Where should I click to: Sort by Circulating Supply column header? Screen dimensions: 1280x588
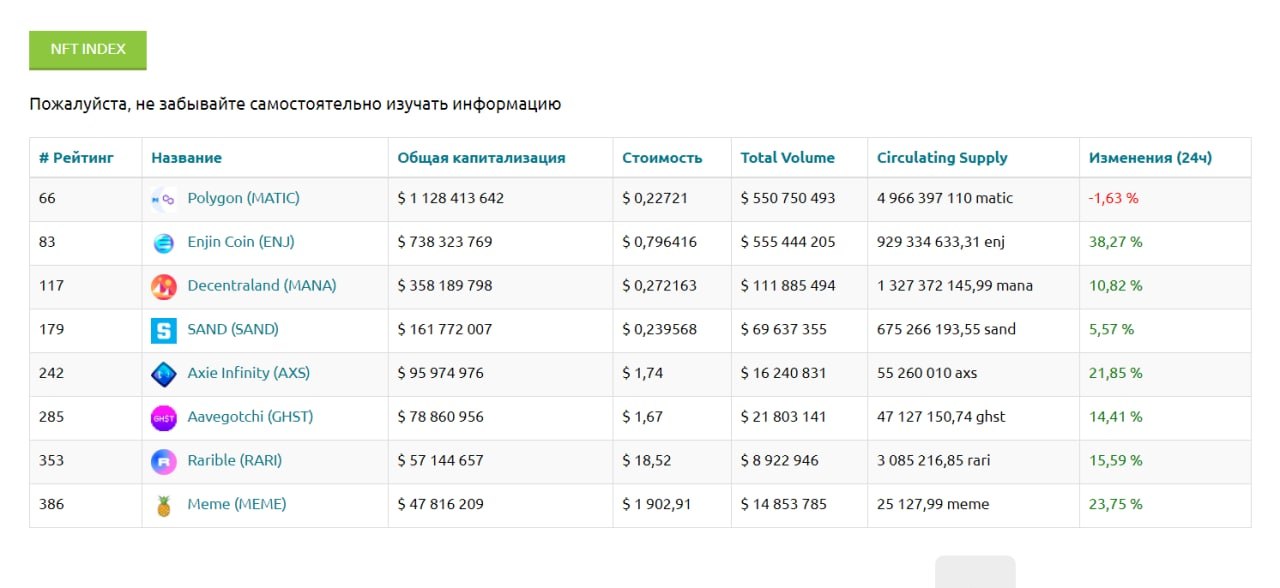click(942, 158)
